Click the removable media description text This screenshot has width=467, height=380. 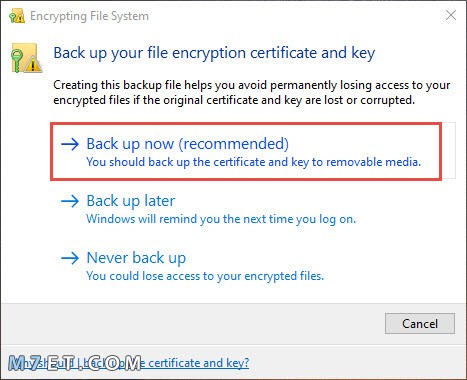click(x=254, y=162)
